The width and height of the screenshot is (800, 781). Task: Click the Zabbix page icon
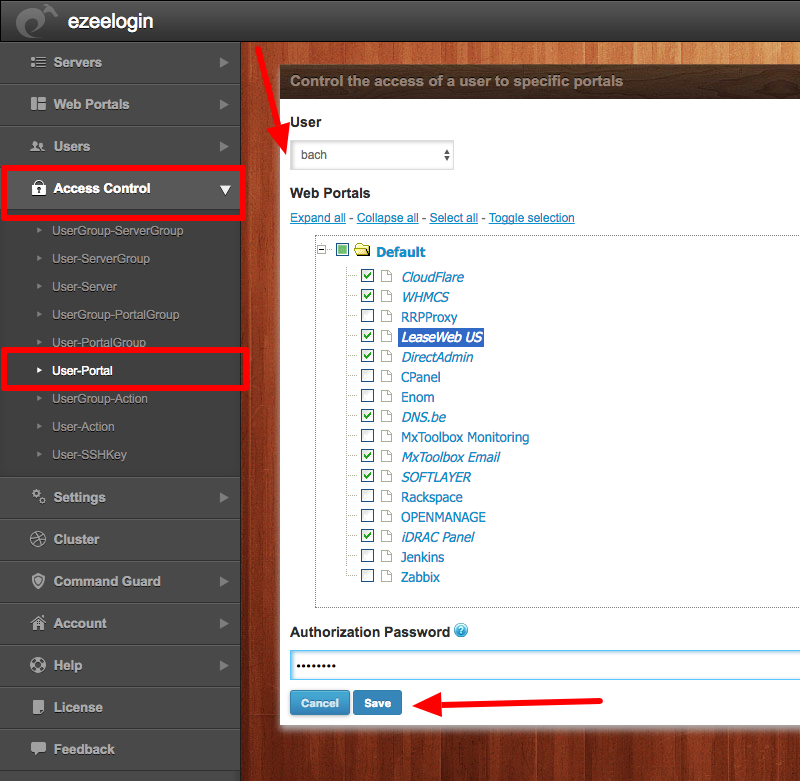coord(387,576)
